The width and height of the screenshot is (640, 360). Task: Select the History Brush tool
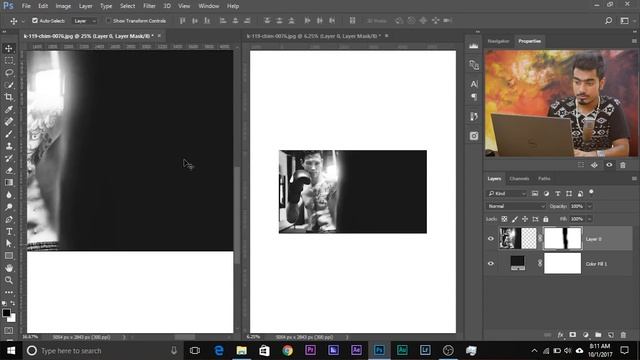tap(9, 158)
